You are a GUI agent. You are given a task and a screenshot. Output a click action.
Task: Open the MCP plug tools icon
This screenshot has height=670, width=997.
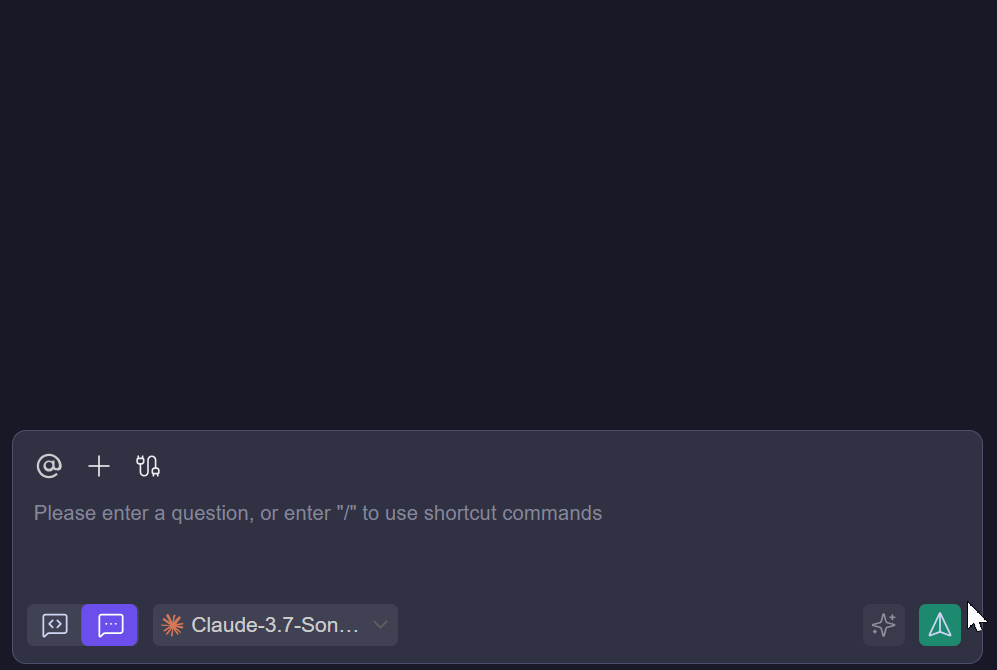pos(148,466)
